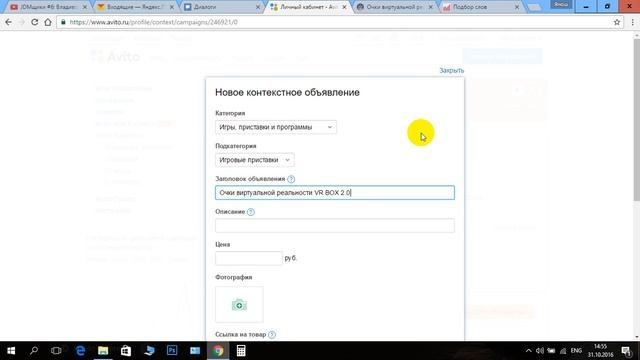This screenshot has height=360, width=640.
Task: Open File Explorer from taskbar
Action: click(x=103, y=351)
